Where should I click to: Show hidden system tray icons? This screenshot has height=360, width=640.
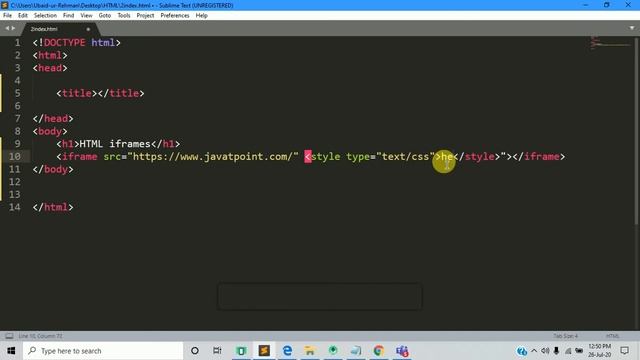pyautogui.click(x=534, y=351)
